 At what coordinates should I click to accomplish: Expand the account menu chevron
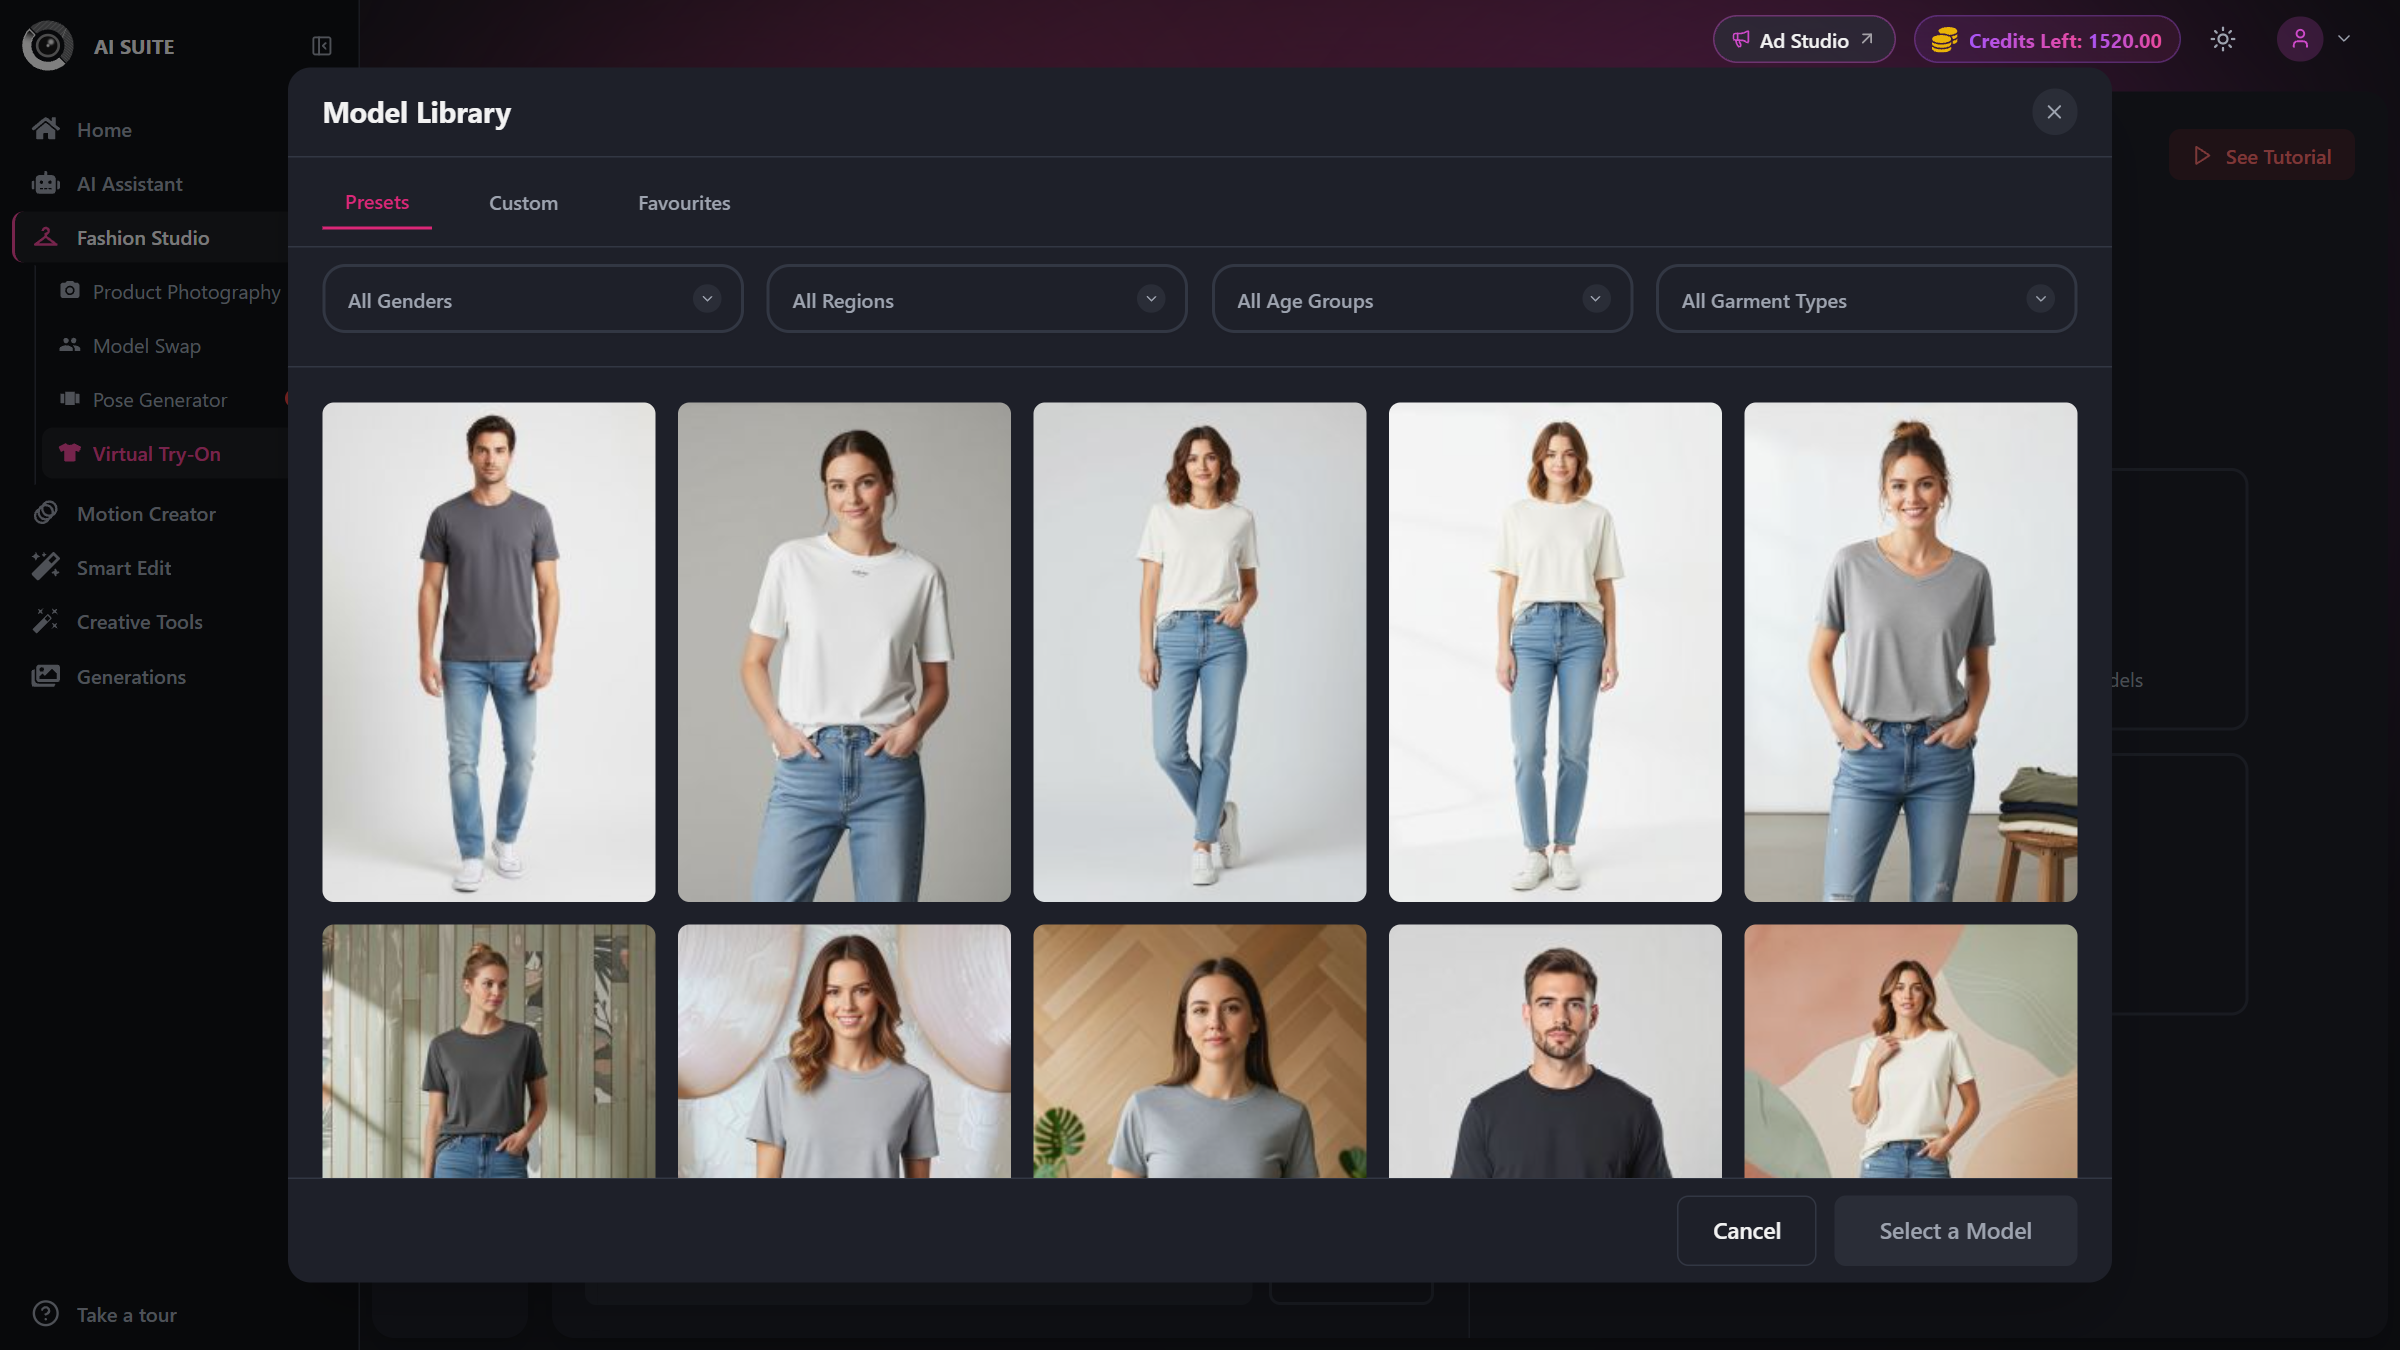coord(2344,39)
